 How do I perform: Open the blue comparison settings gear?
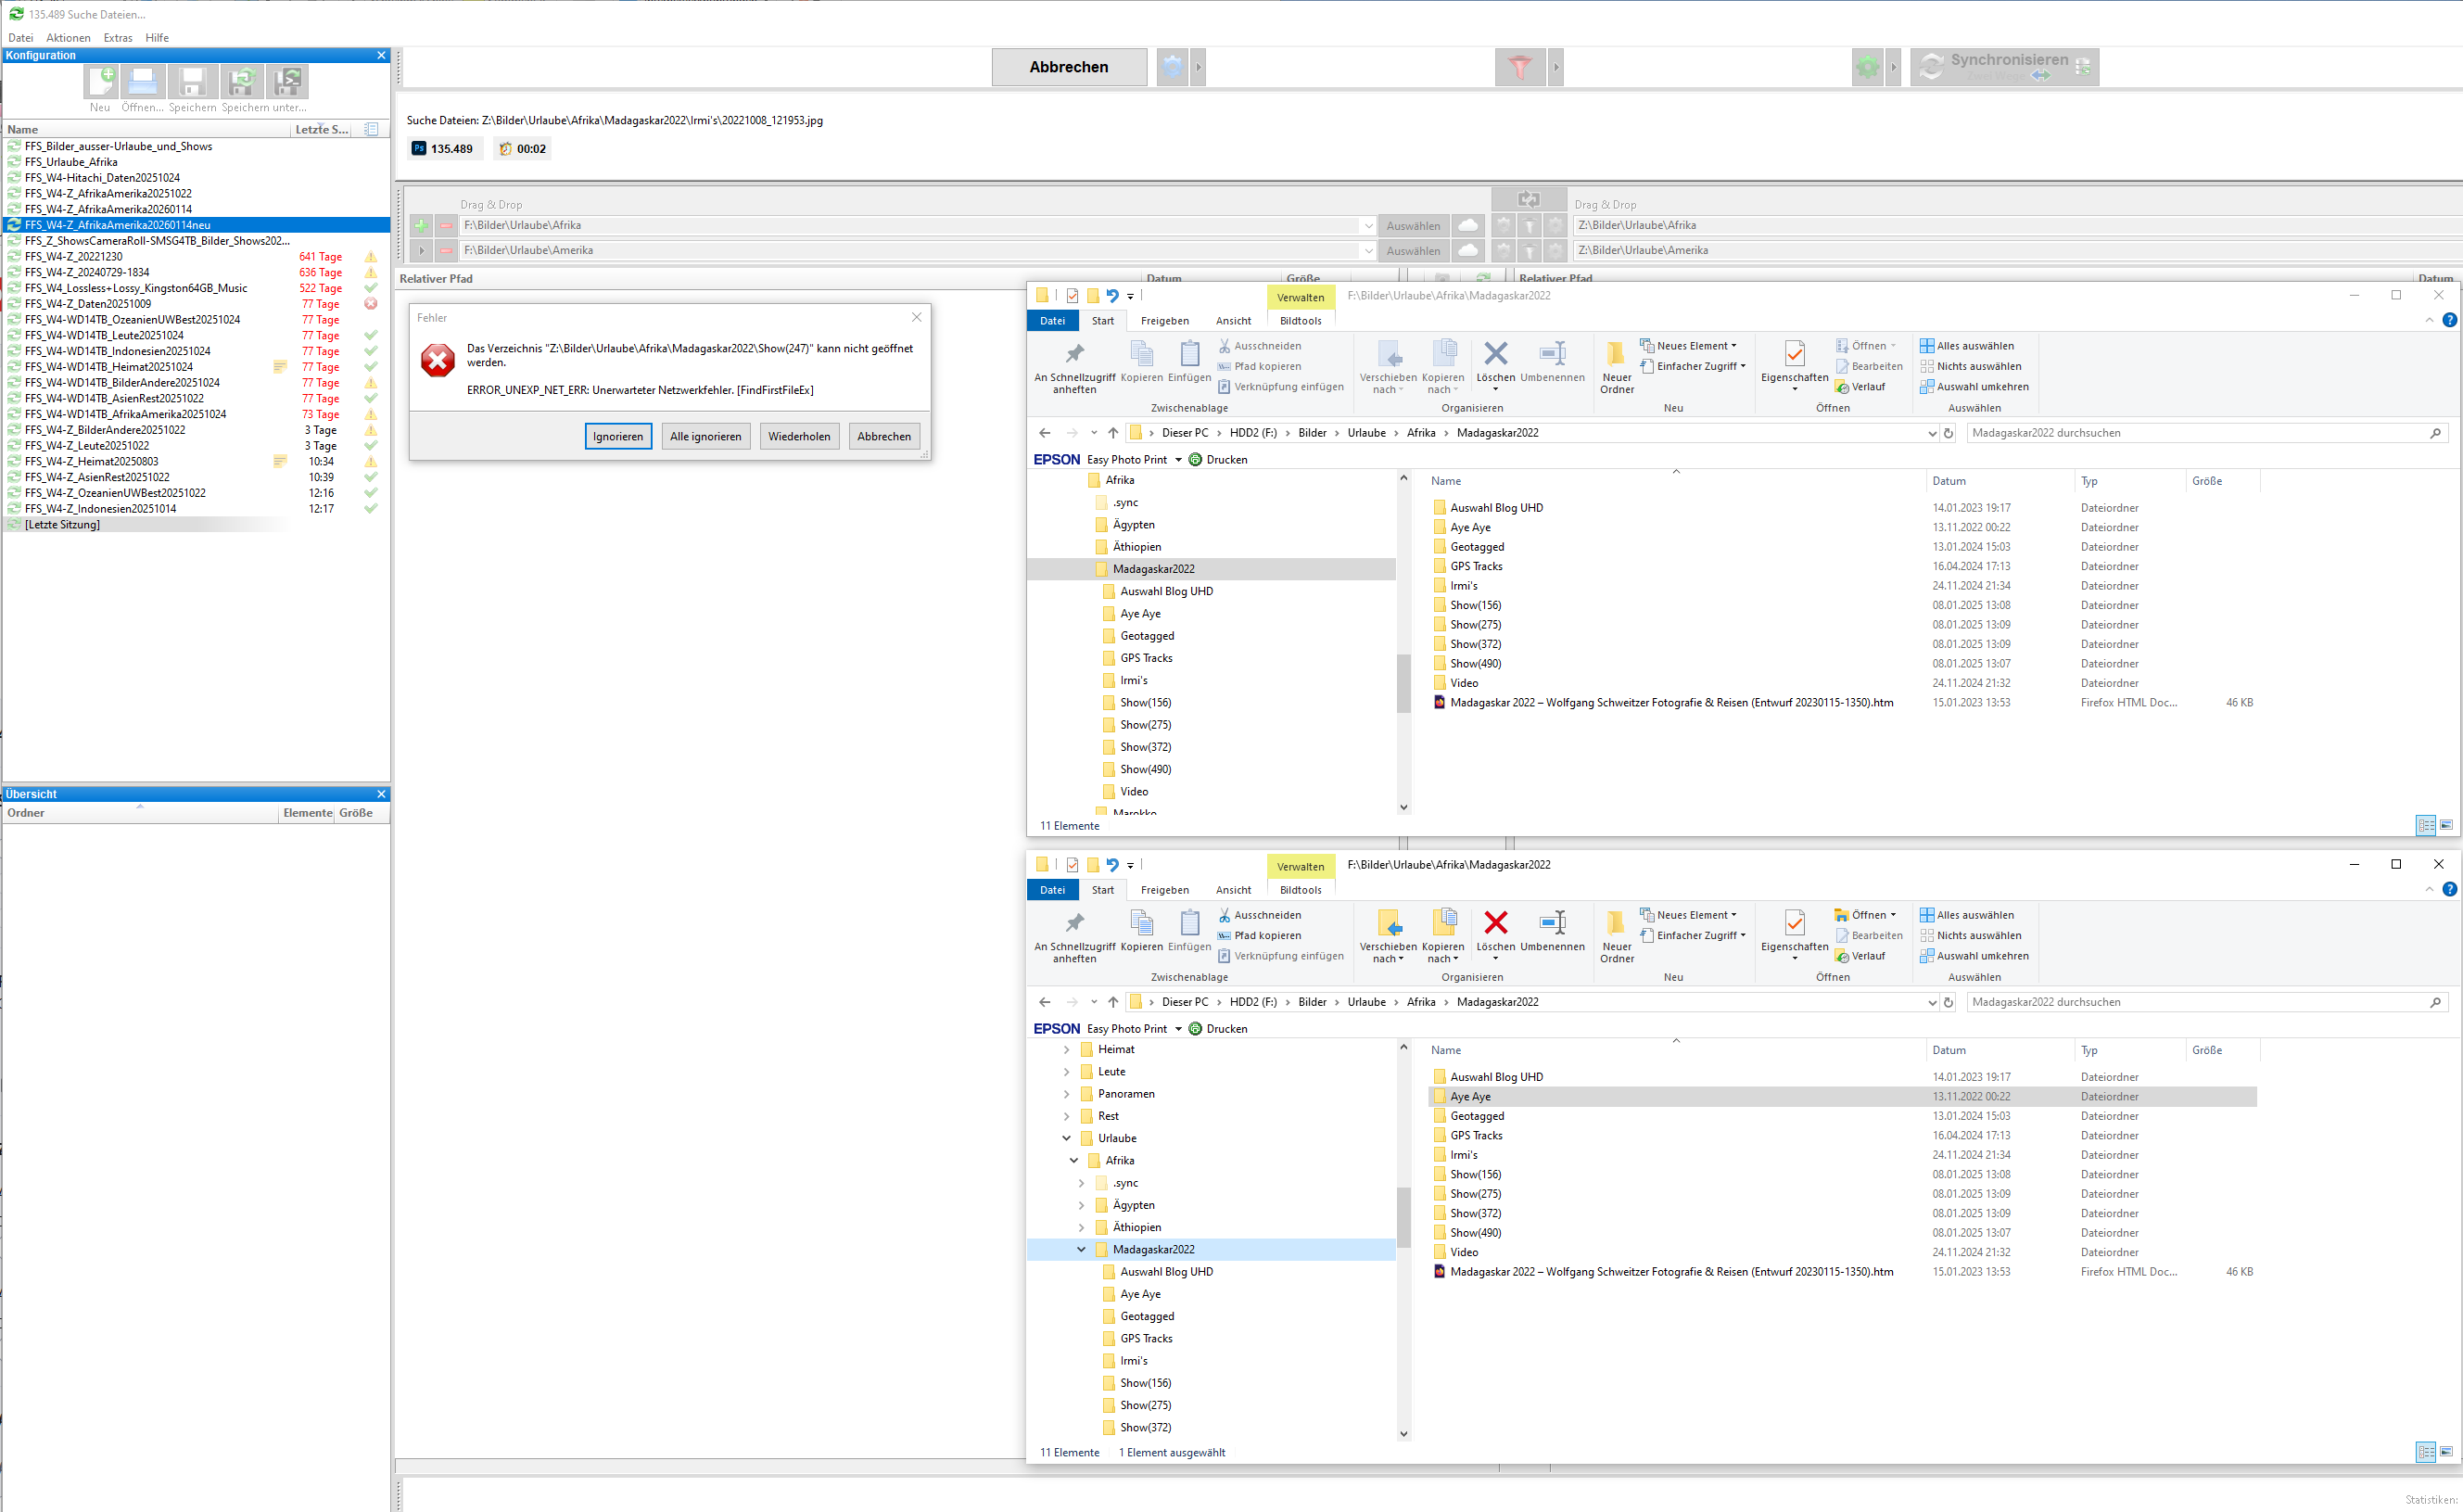click(1173, 67)
